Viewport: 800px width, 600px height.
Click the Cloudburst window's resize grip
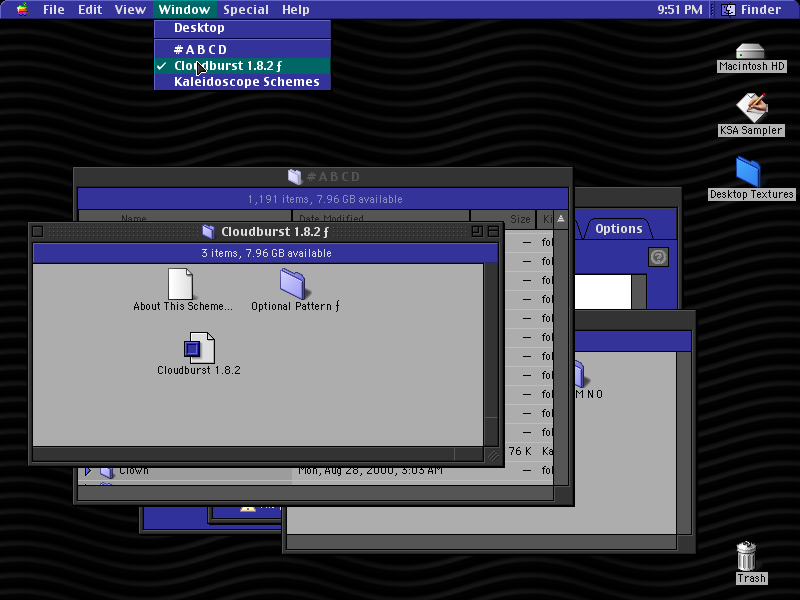[x=493, y=456]
